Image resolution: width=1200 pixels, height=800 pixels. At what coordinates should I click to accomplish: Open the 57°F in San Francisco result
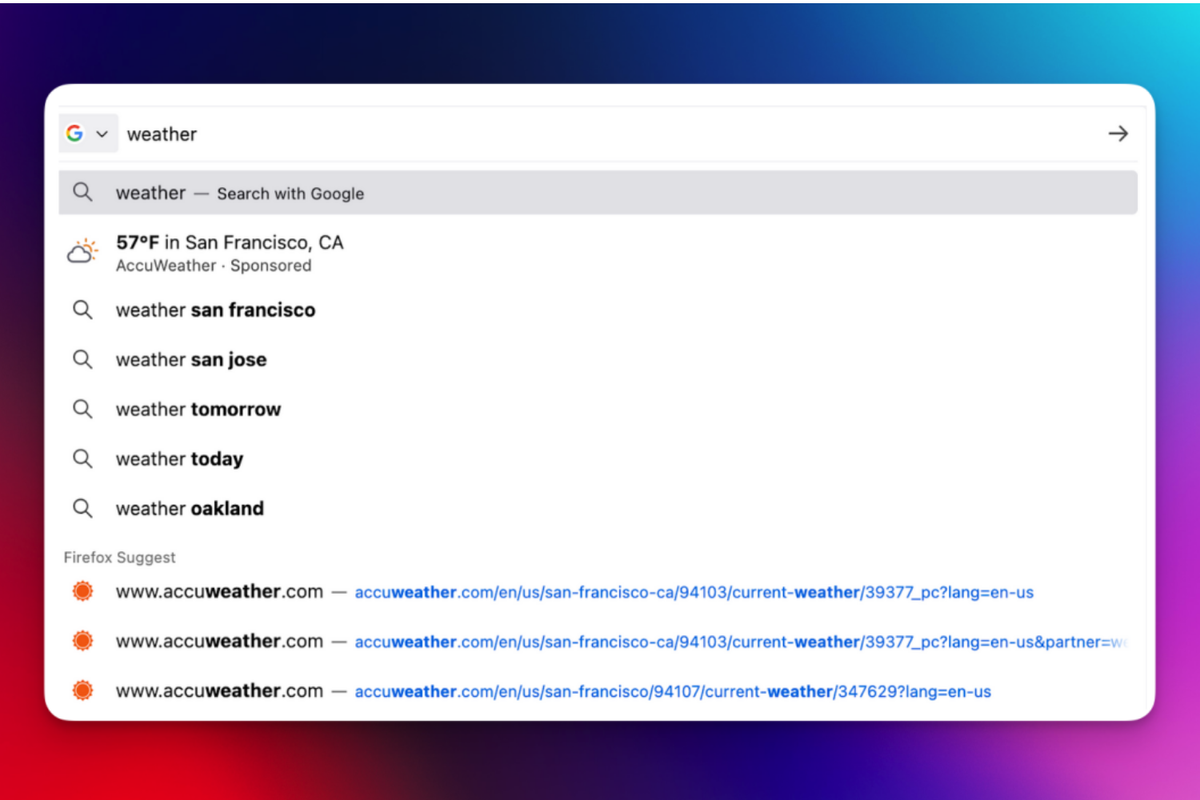tap(598, 252)
